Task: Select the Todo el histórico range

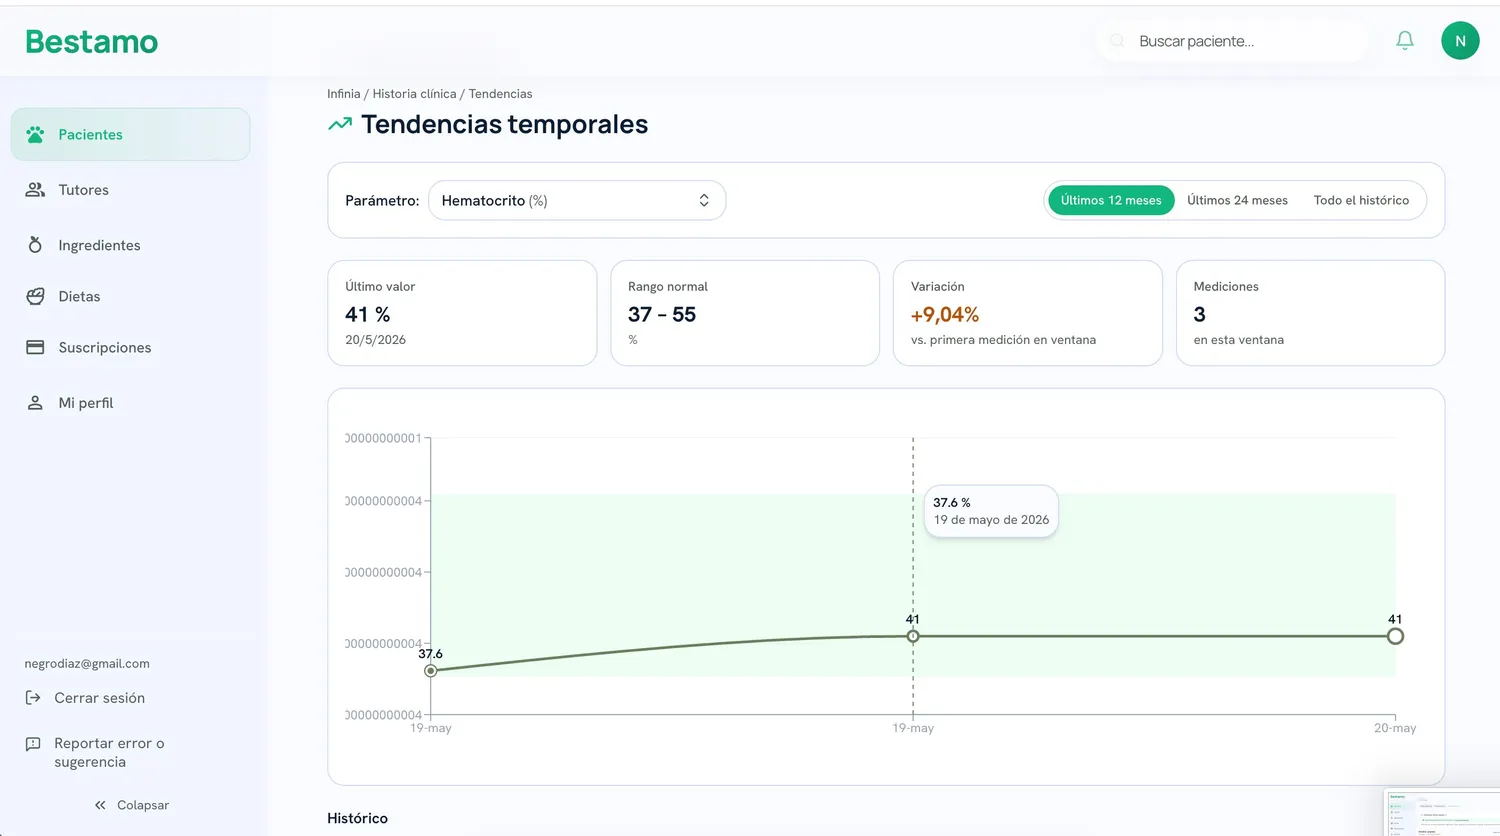Action: tap(1361, 200)
